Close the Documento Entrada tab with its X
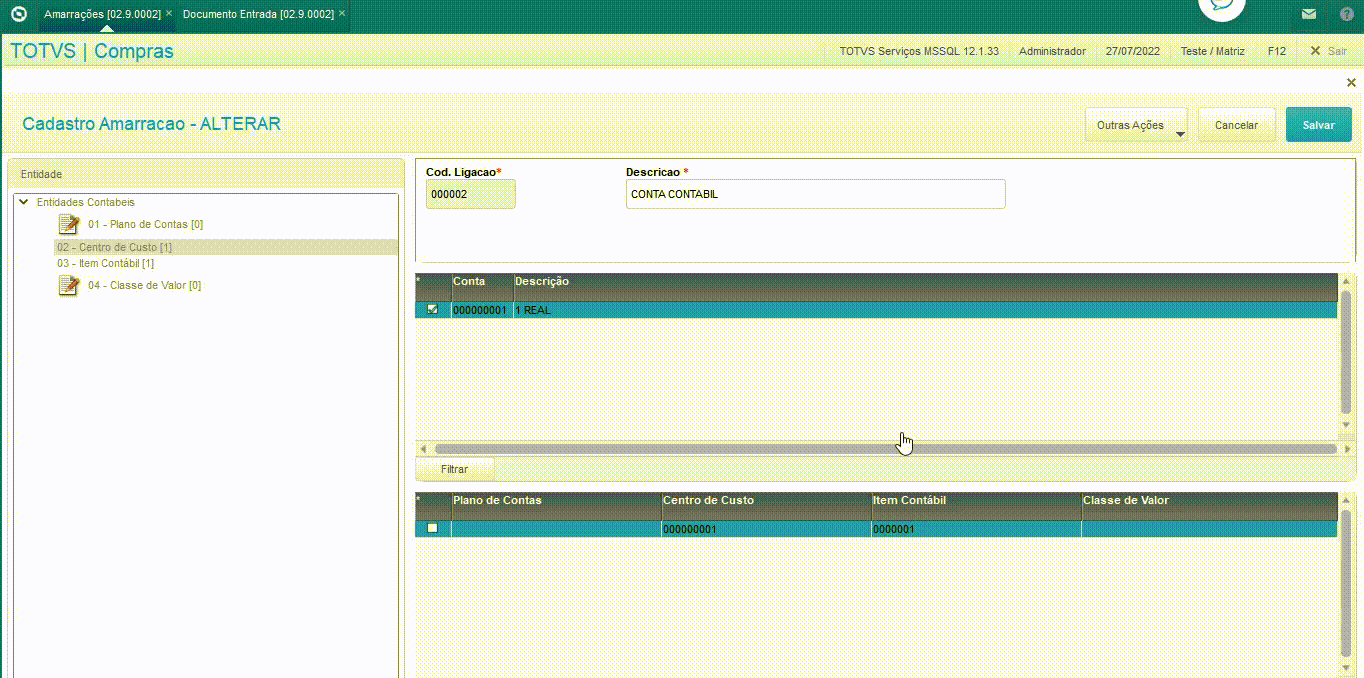Image resolution: width=1364 pixels, height=678 pixels. point(342,14)
